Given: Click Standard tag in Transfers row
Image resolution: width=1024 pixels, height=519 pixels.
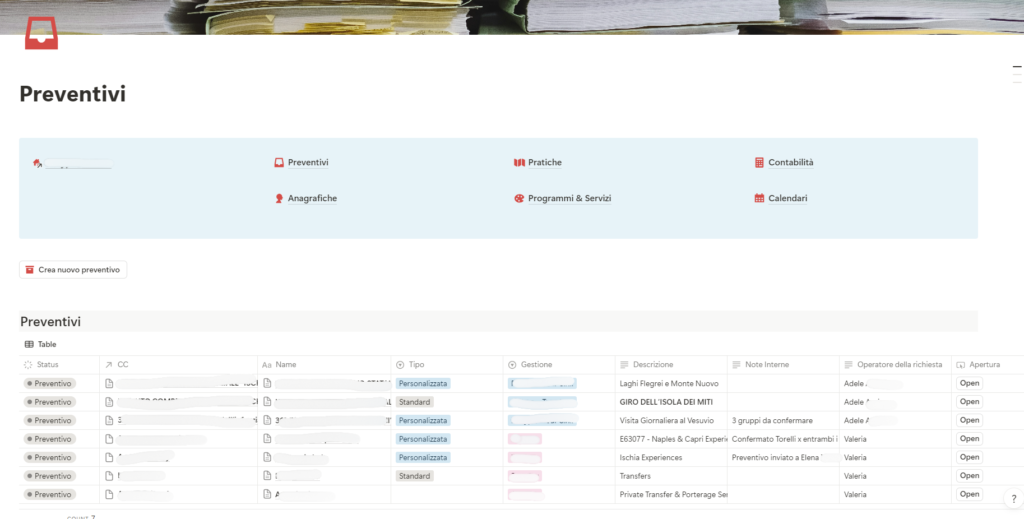Looking at the screenshot, I should pos(414,476).
